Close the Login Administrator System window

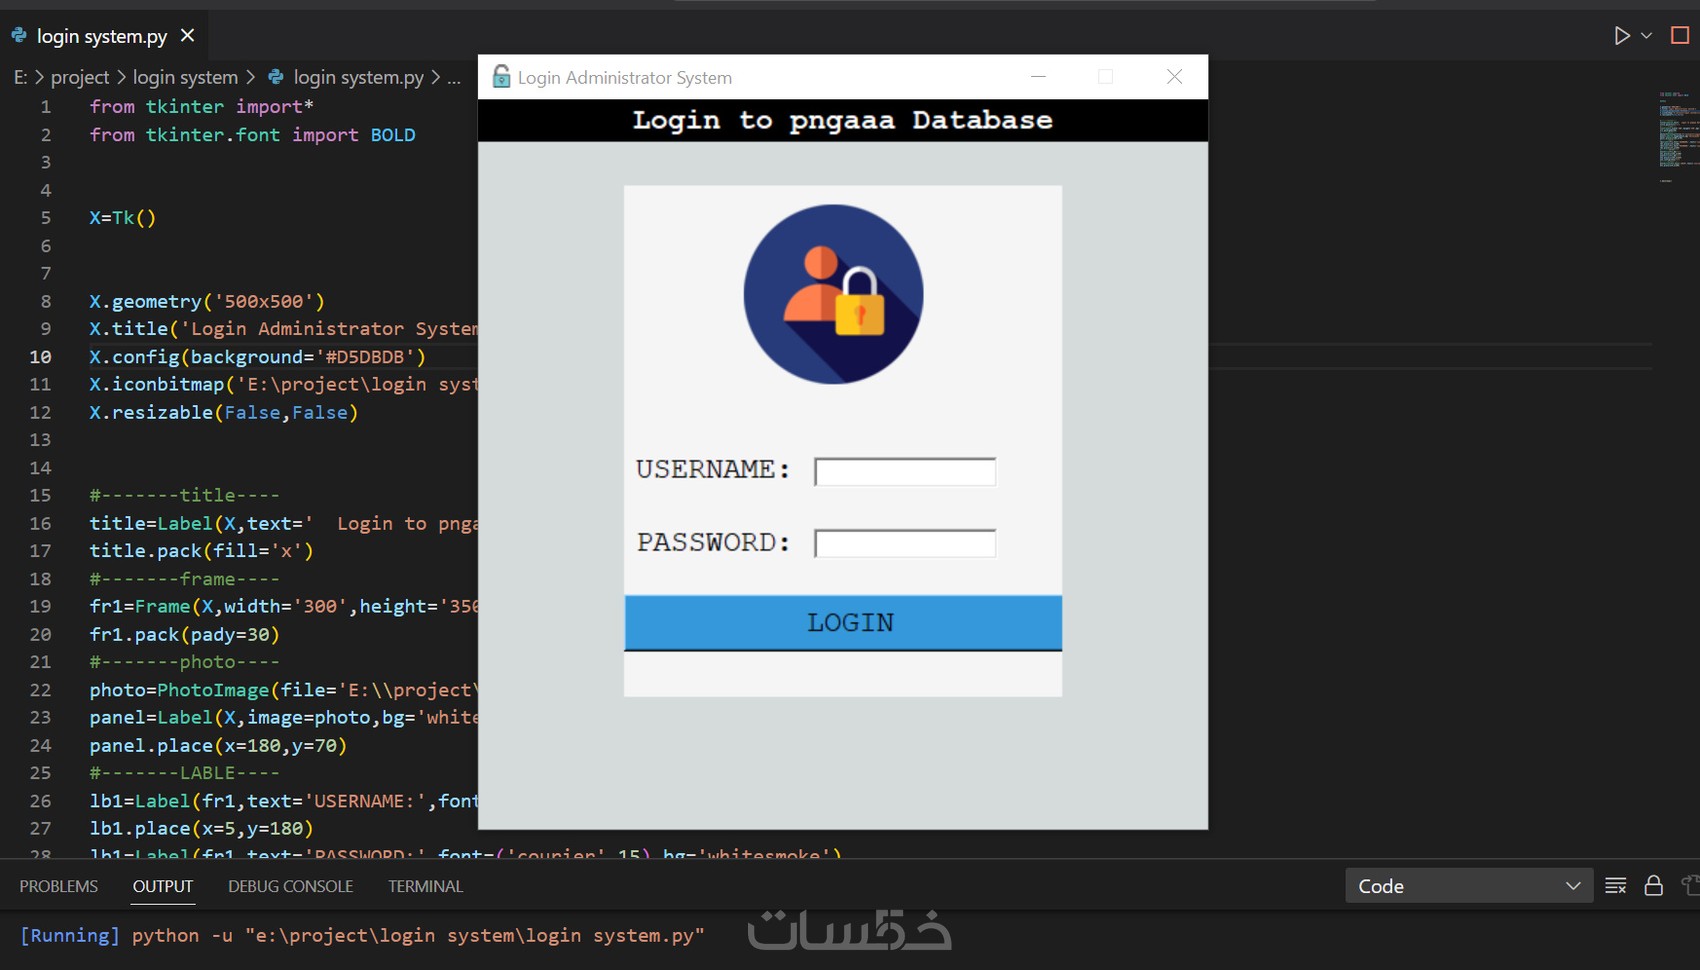click(x=1174, y=77)
